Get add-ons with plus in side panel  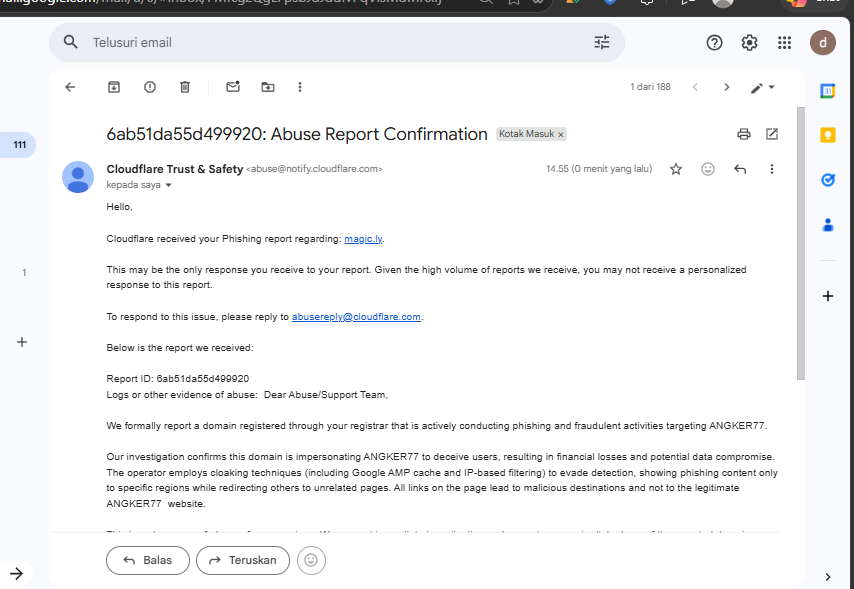(828, 296)
